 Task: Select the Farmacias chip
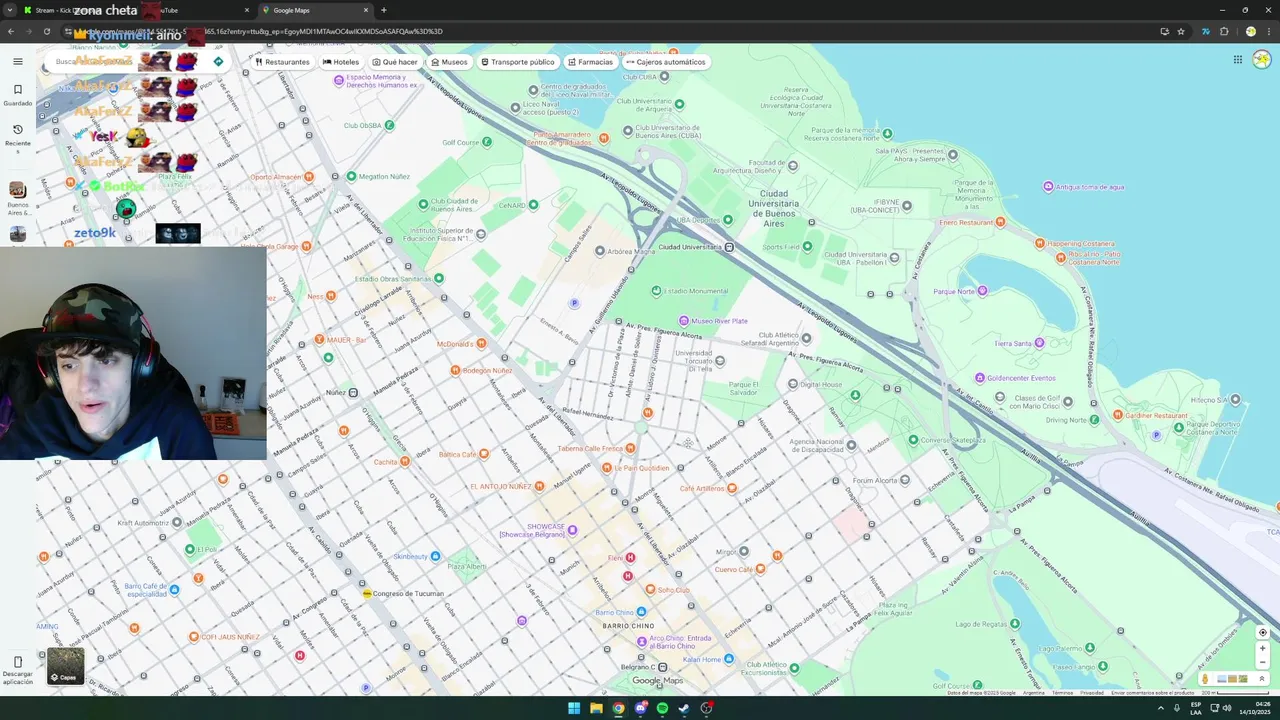click(590, 62)
